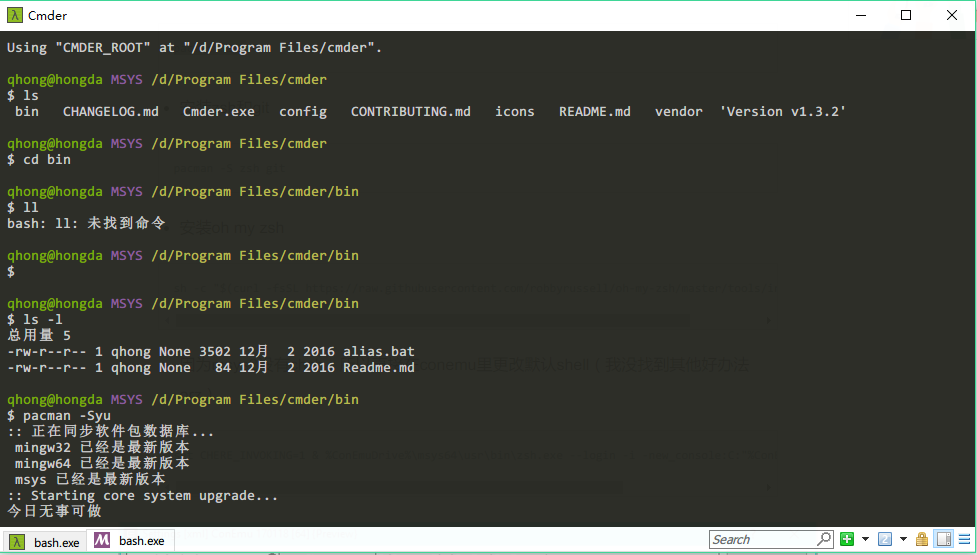The image size is (977, 555).
Task: Click the active console number 2 icon
Action: click(885, 539)
